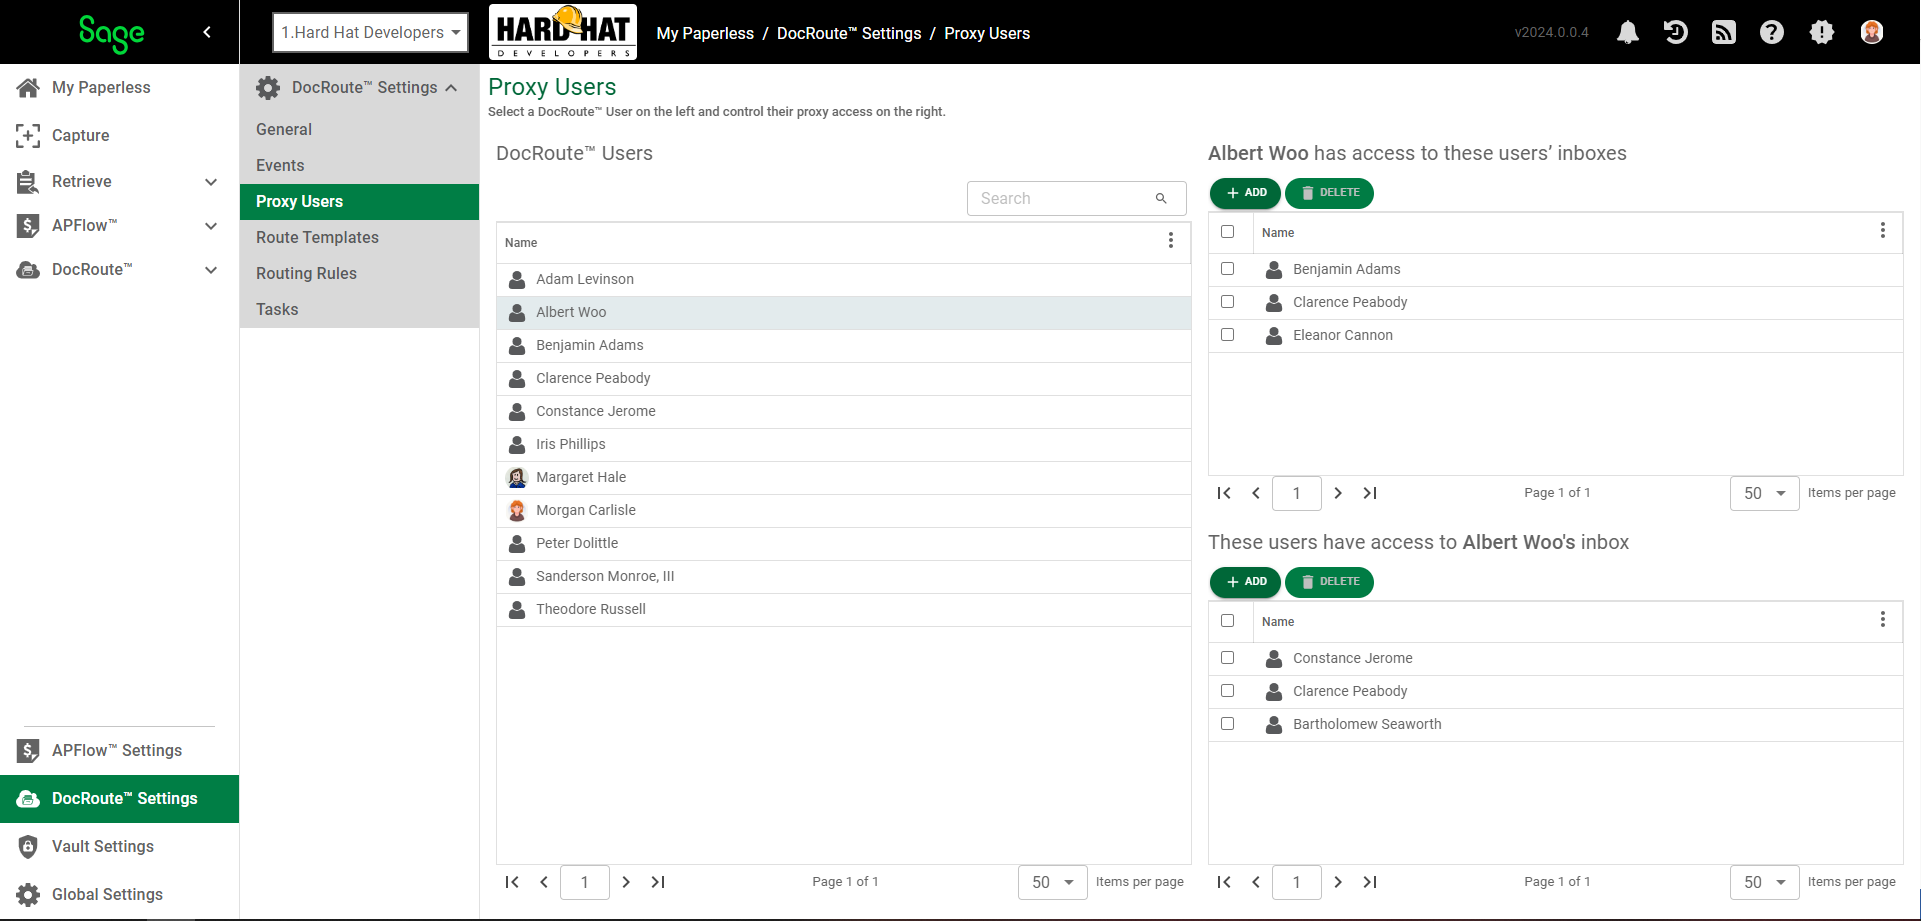Open the RSS feed icon

pos(1724,33)
